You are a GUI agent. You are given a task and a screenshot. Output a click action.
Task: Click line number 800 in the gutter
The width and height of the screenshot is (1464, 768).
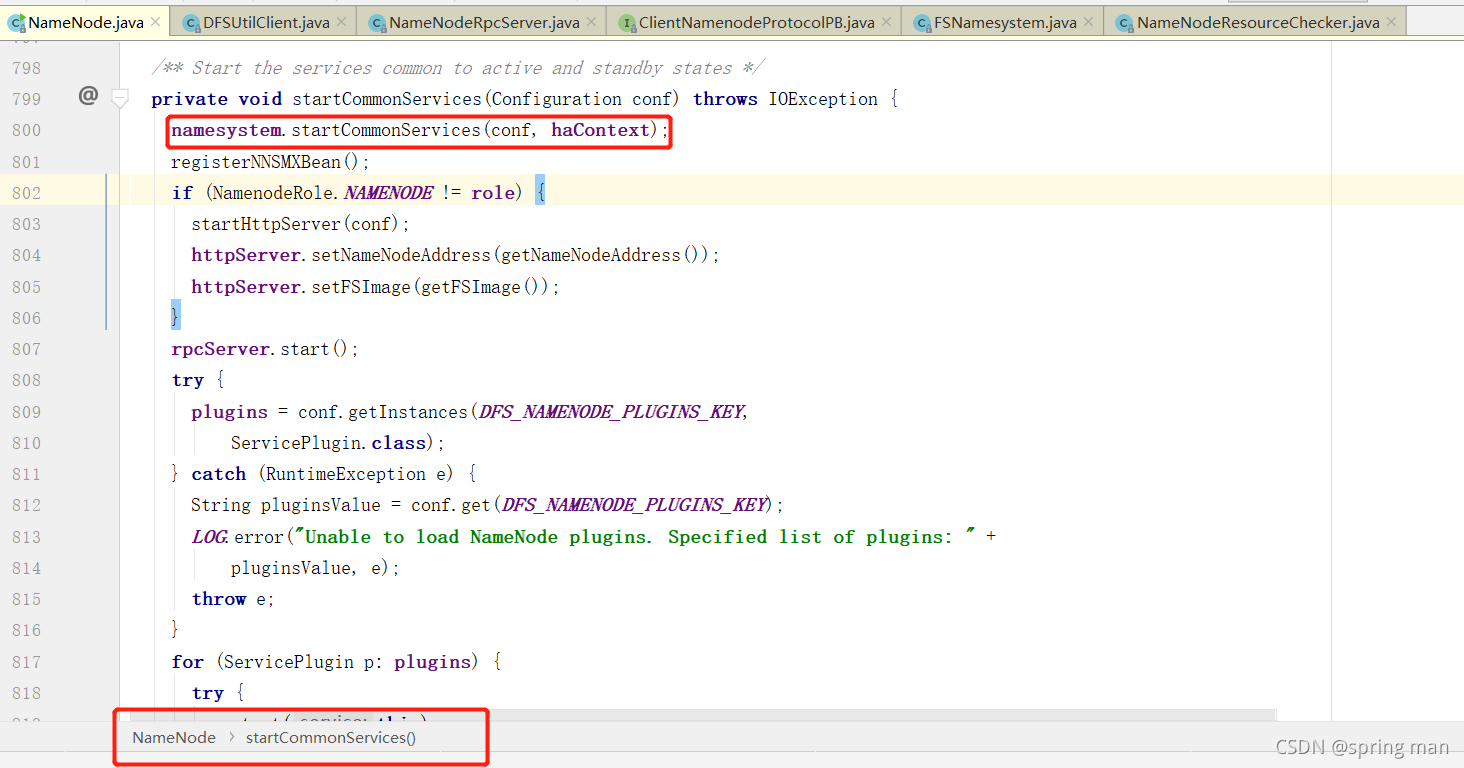click(x=26, y=130)
